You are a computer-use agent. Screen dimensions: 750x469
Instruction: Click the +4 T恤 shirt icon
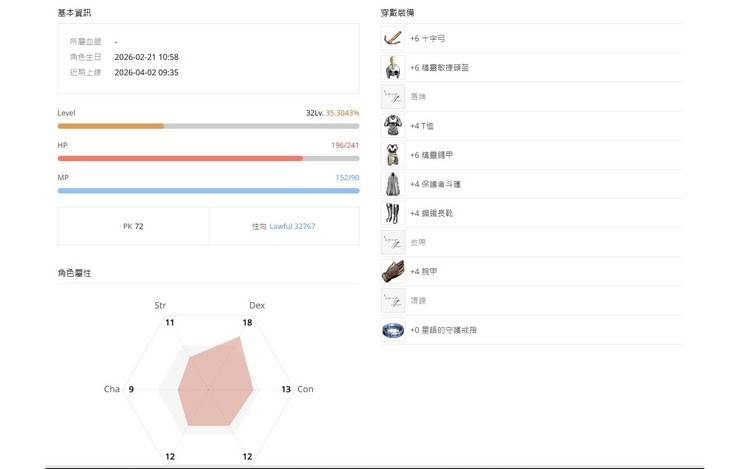pos(393,126)
